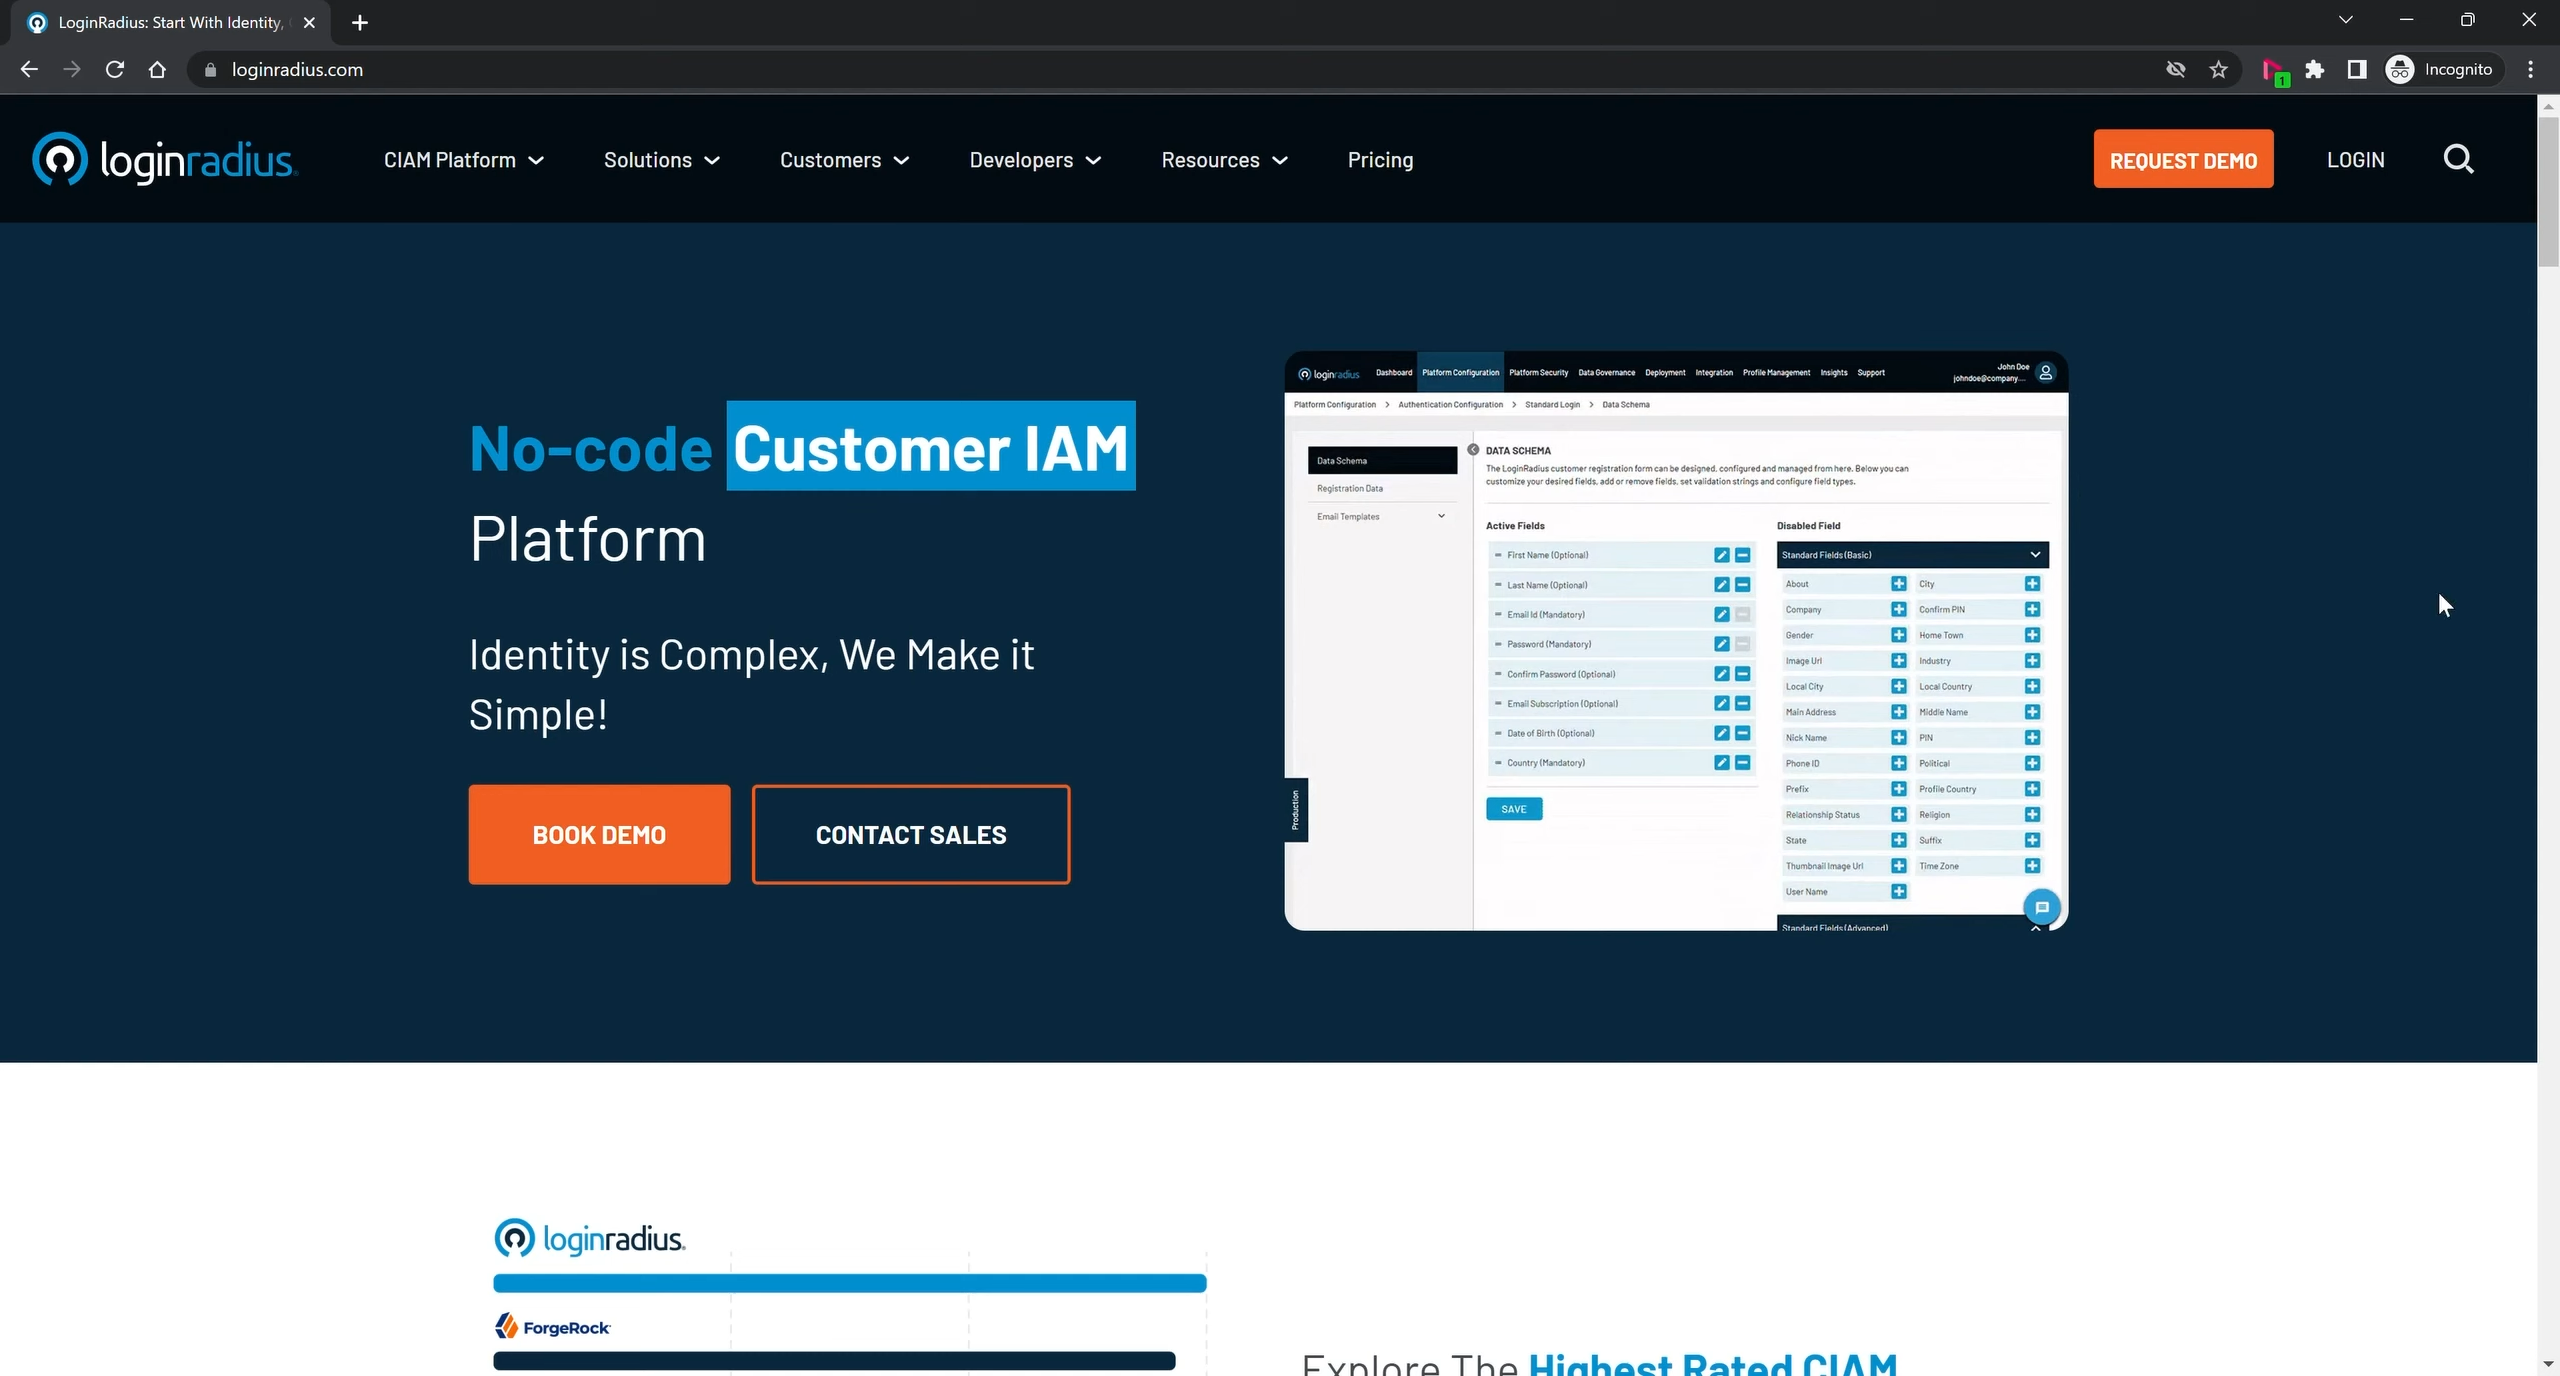Viewport: 2560px width, 1376px height.
Task: Click the REQUEST DEMO button
Action: 2183,159
